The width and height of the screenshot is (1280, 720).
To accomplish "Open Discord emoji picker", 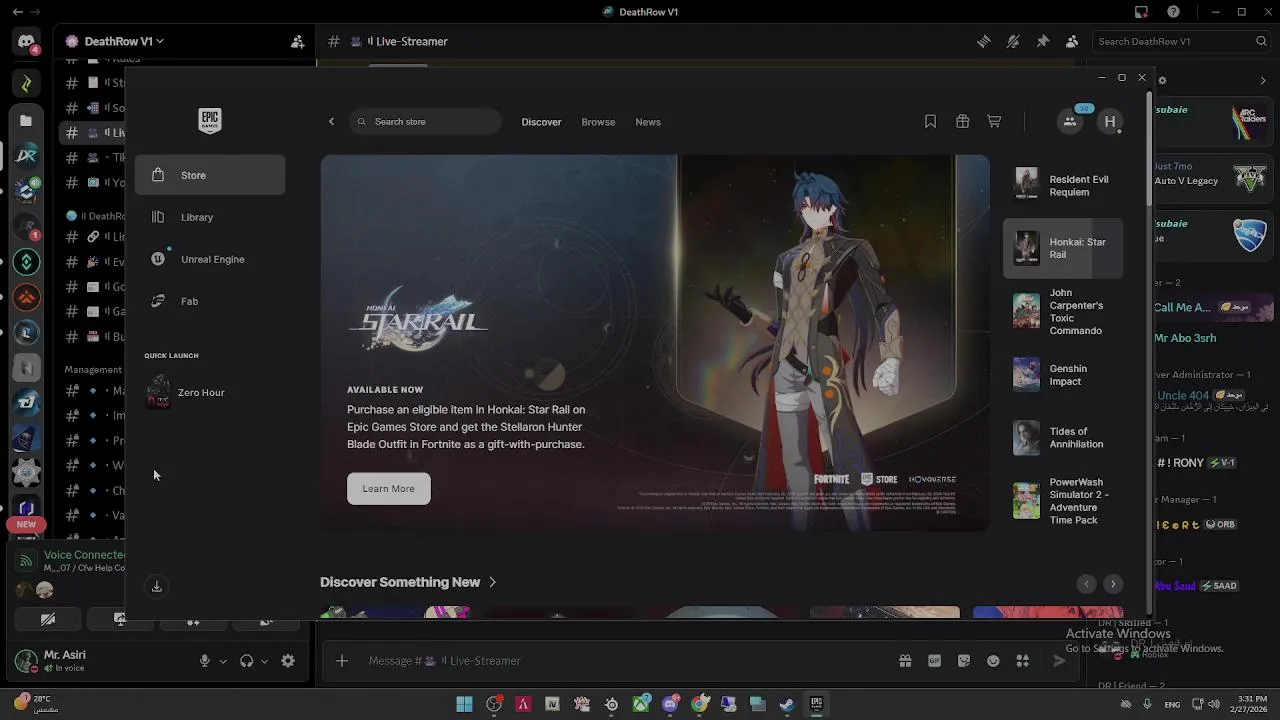I will click(993, 661).
